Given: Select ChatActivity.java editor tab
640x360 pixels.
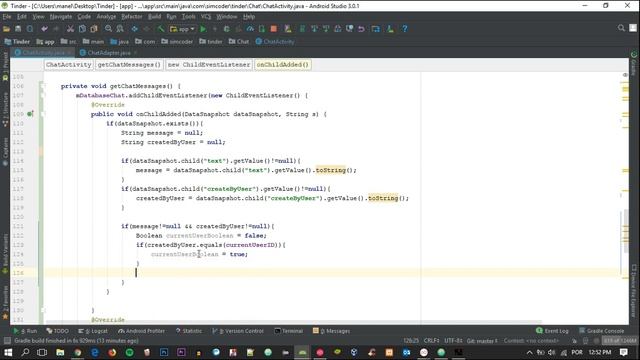Looking at the screenshot, I should (x=43, y=53).
